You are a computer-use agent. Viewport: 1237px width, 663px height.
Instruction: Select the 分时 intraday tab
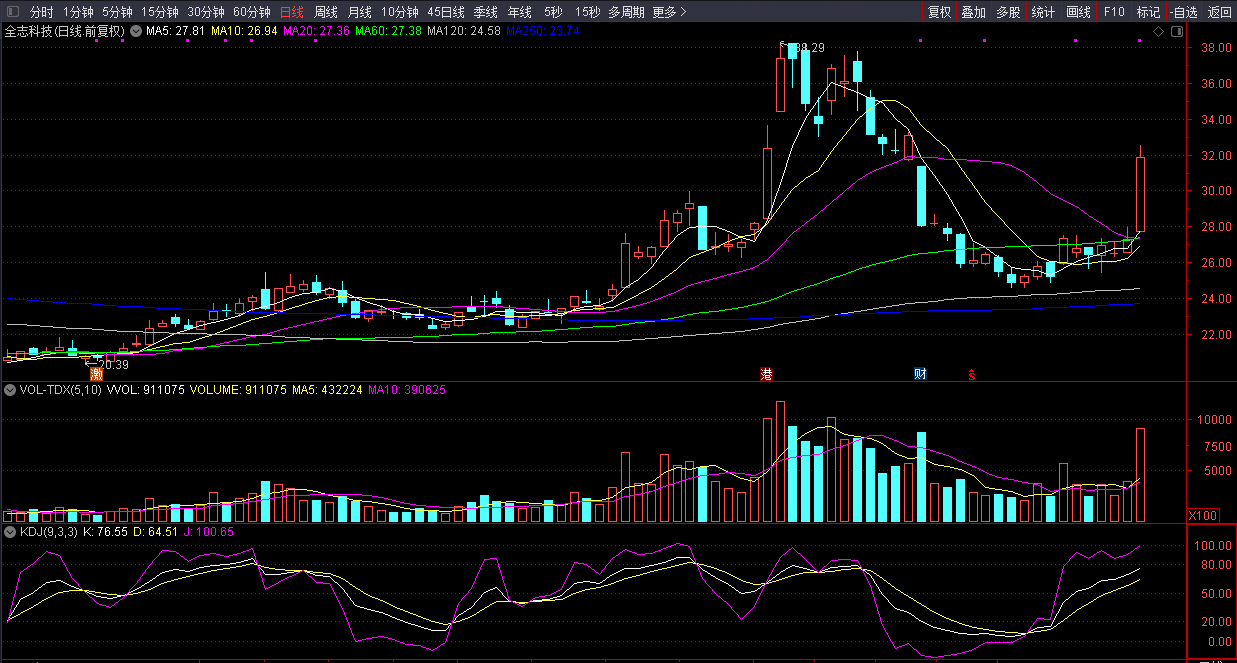tap(41, 13)
